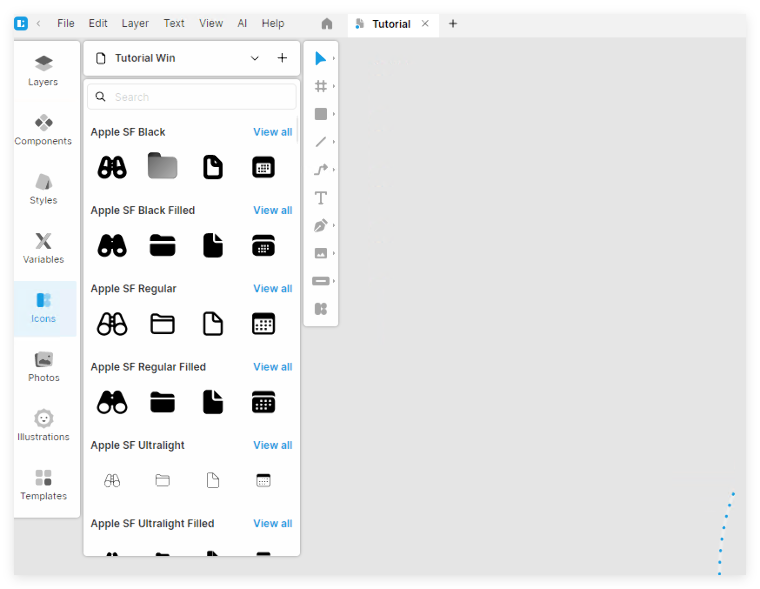This screenshot has width=760, height=589.
Task: Pick the Apple SF Ultralight document icon
Action: tap(213, 480)
